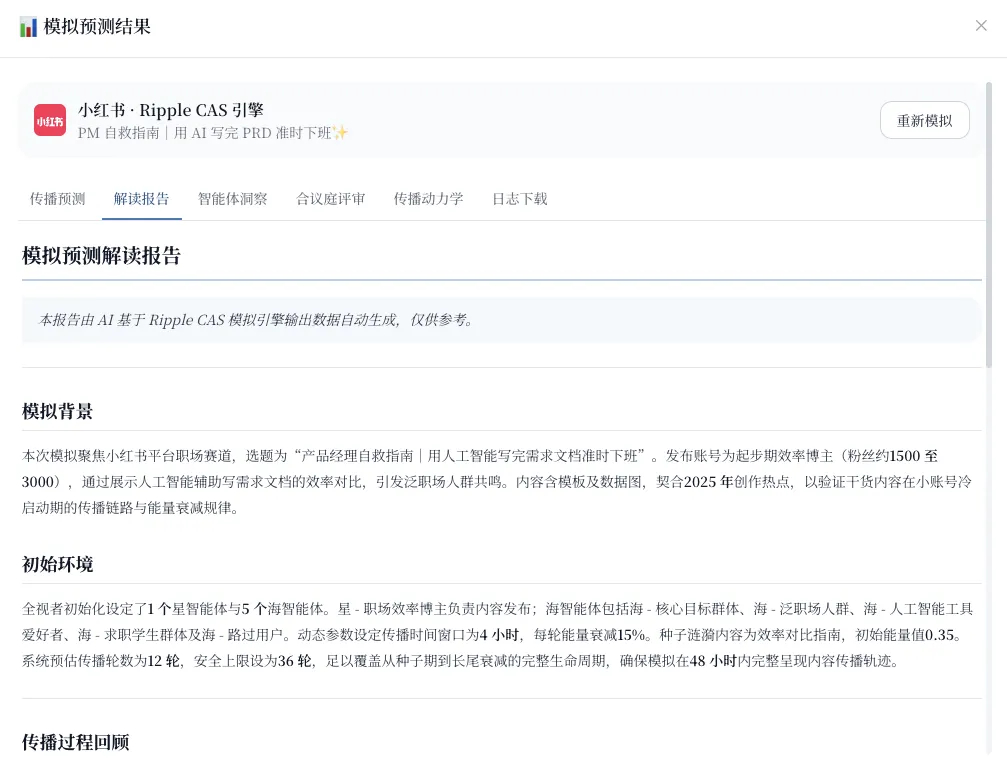The width and height of the screenshot is (1007, 773).
Task: Click the subtitle 'PM 自救指南｜用 AI 写完 PRD 准时下班'
Action: [213, 133]
